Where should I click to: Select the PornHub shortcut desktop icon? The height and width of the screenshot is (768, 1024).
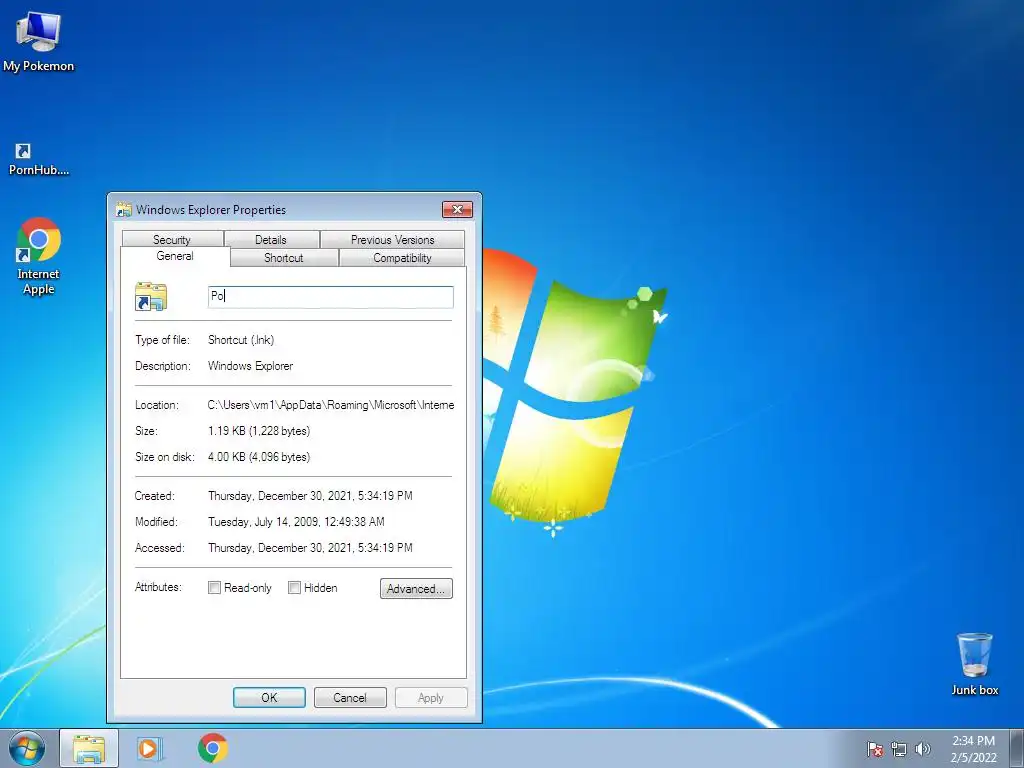click(38, 160)
